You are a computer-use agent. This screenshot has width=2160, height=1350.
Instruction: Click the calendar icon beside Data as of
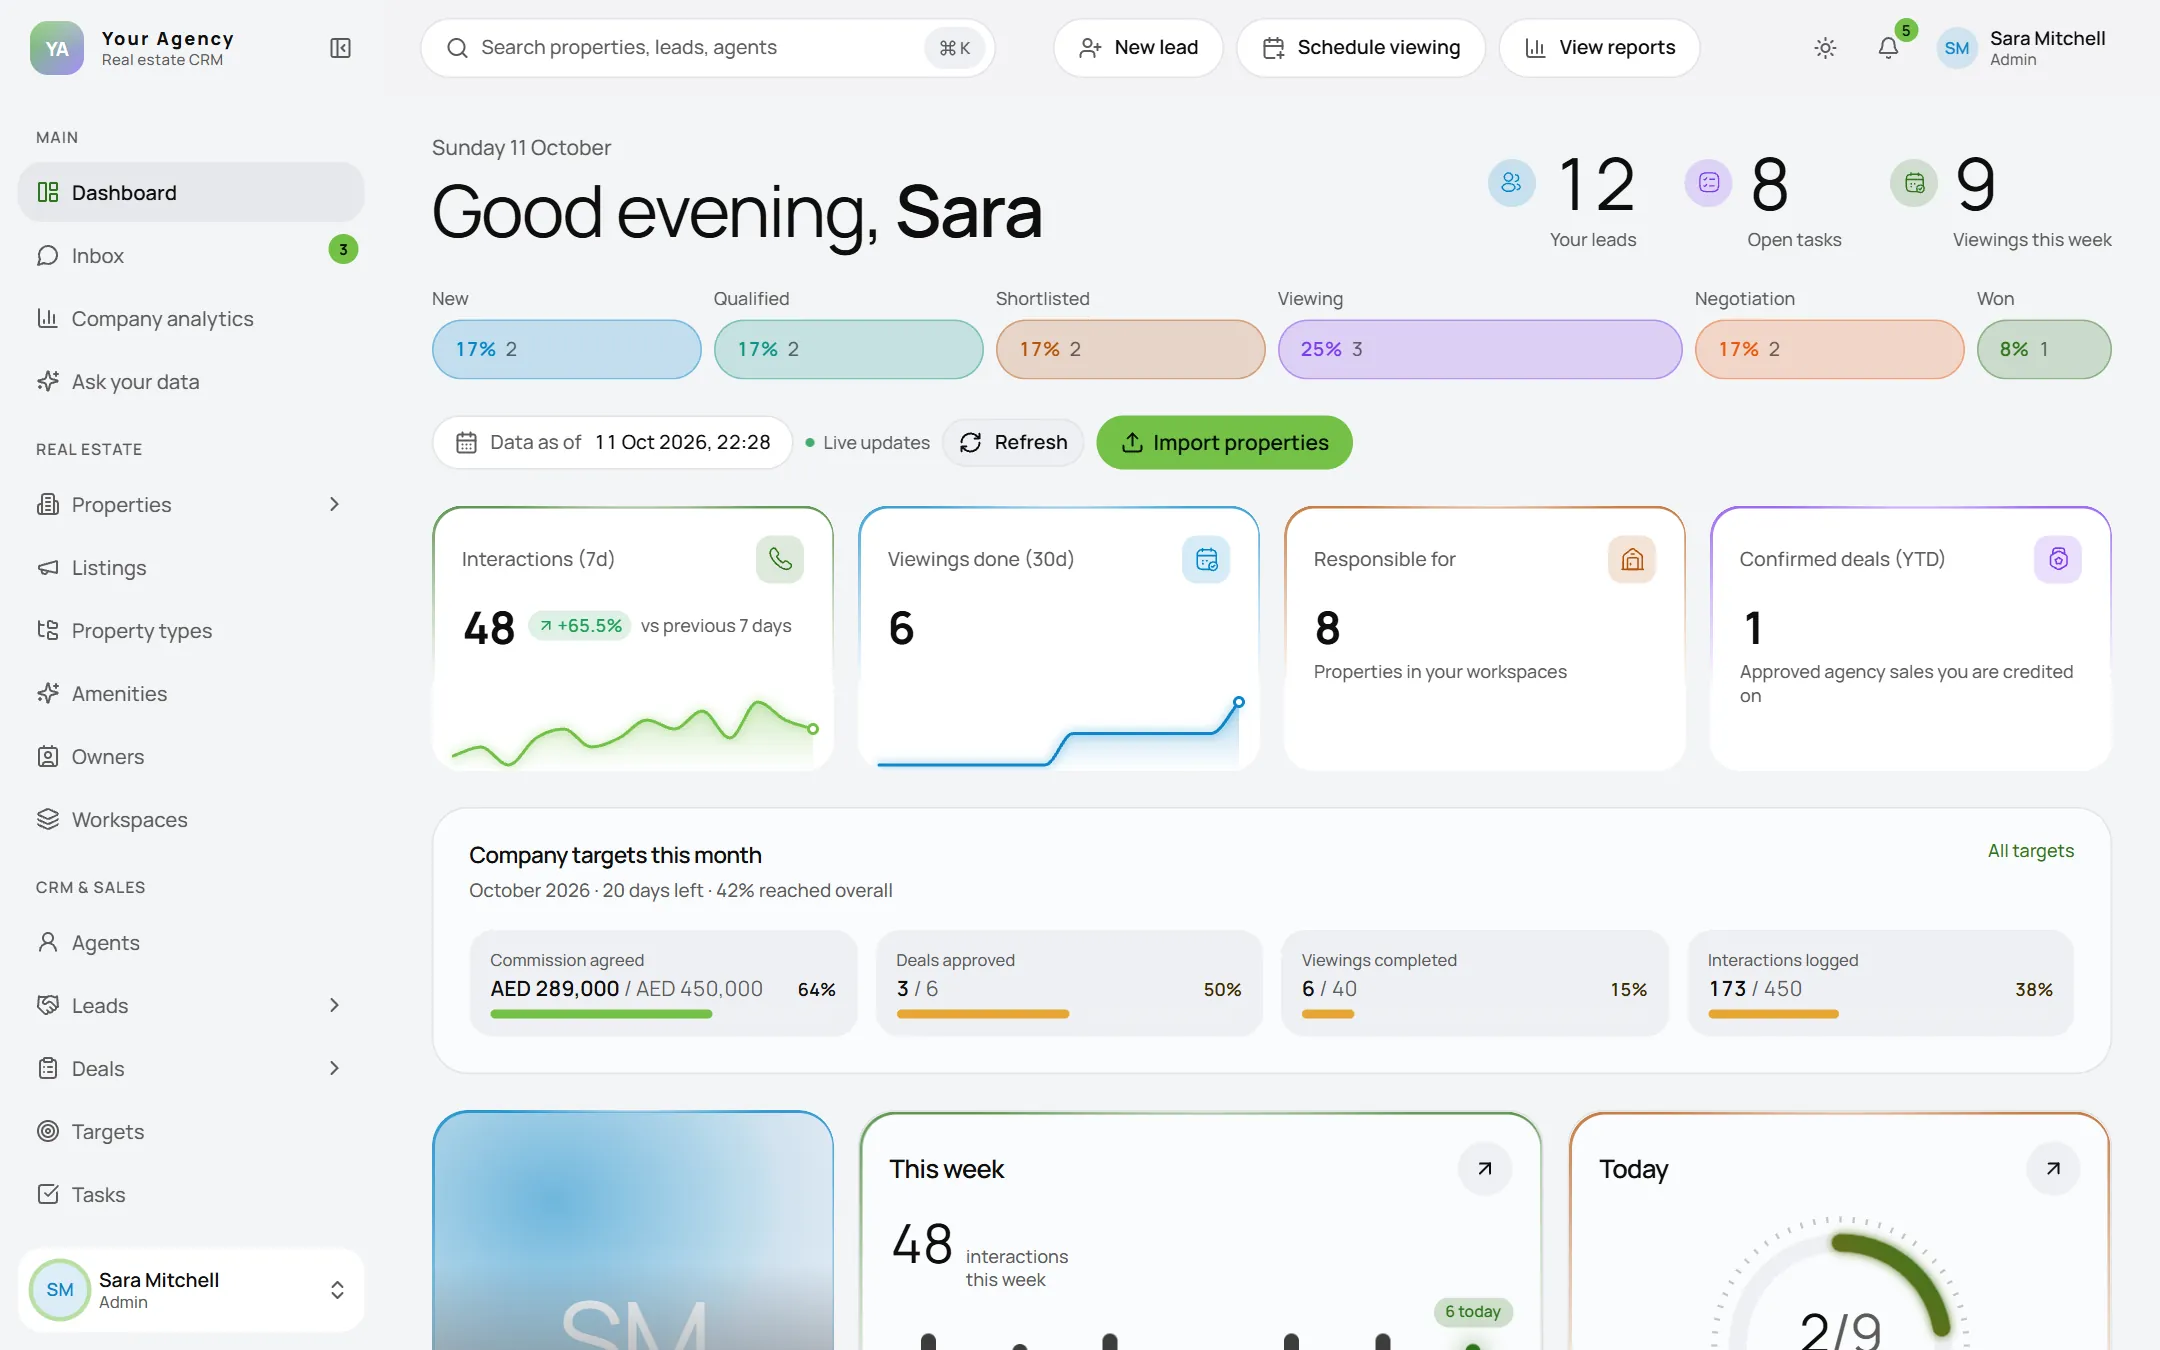click(466, 442)
